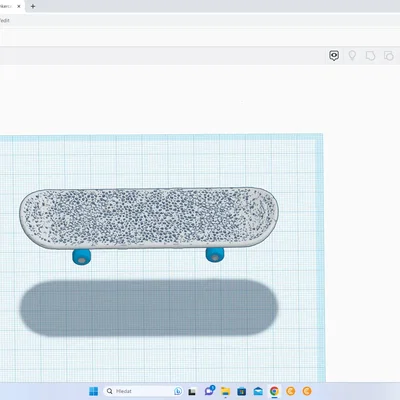Click the lightbulb Hide selected icon
Viewport: 400px width, 400px height.
(352, 55)
